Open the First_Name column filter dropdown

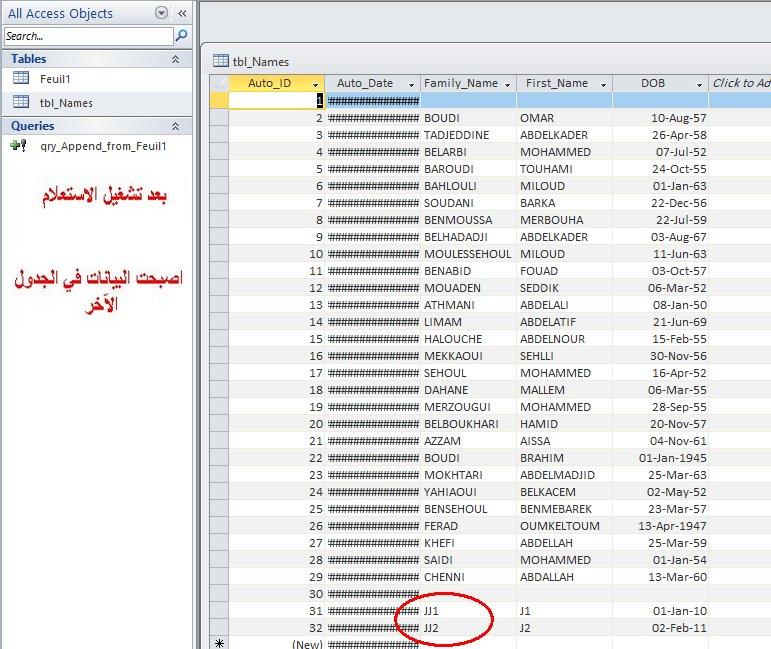[x=603, y=85]
